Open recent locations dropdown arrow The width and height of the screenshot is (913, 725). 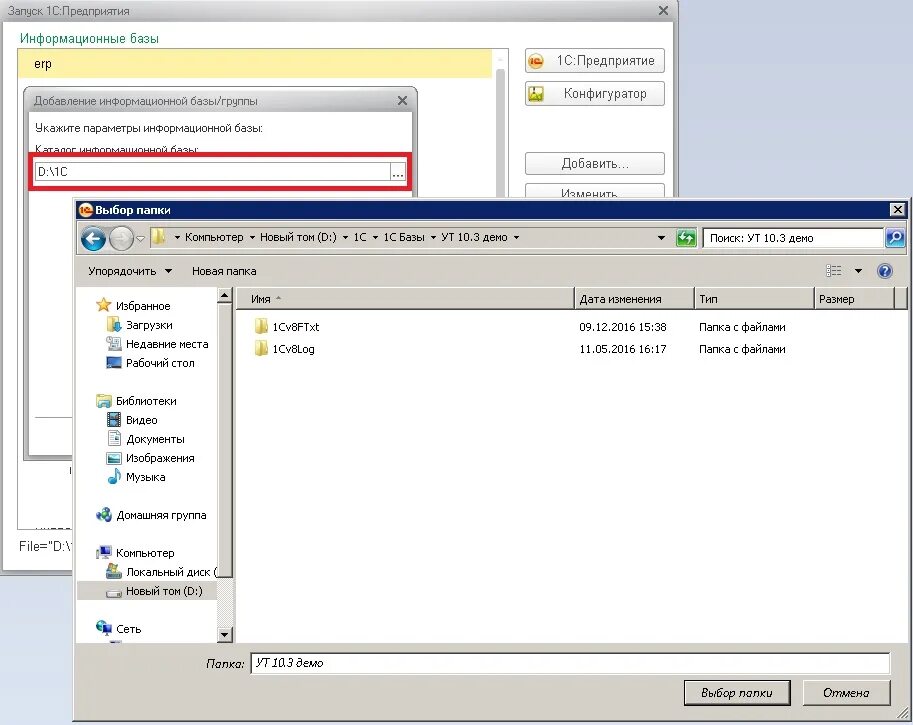140,239
